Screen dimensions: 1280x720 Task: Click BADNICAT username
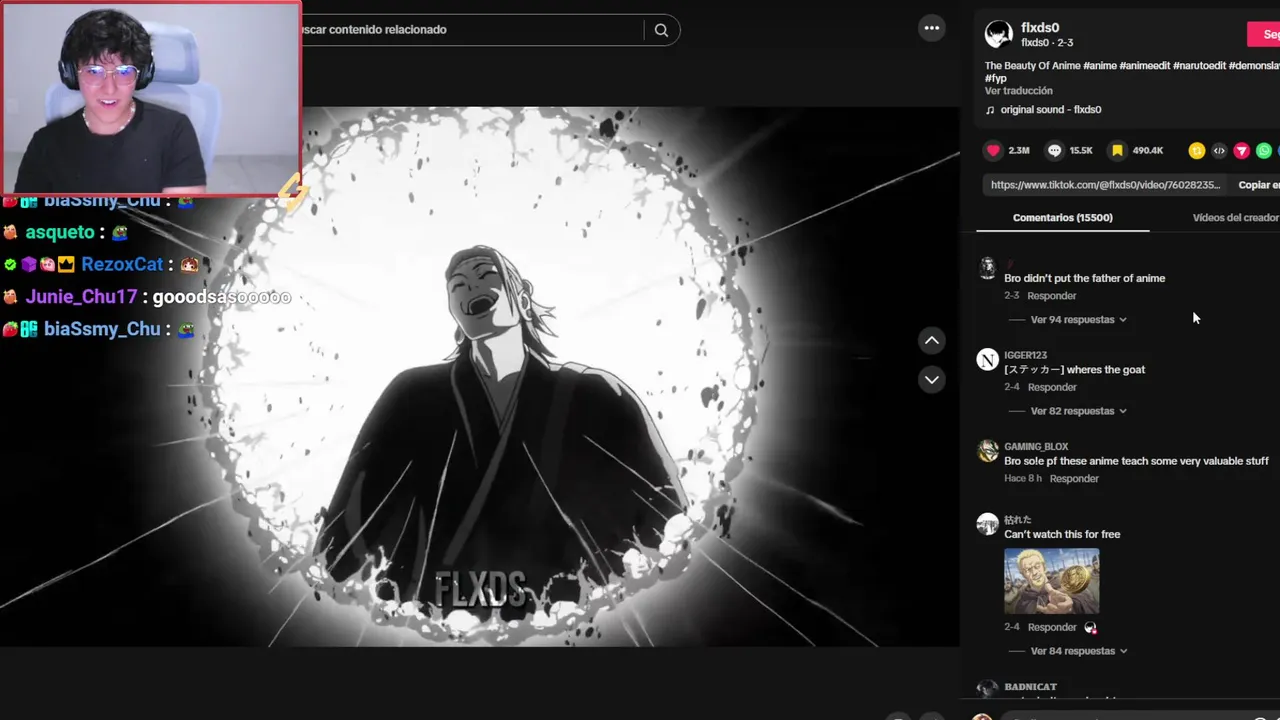coord(1030,687)
